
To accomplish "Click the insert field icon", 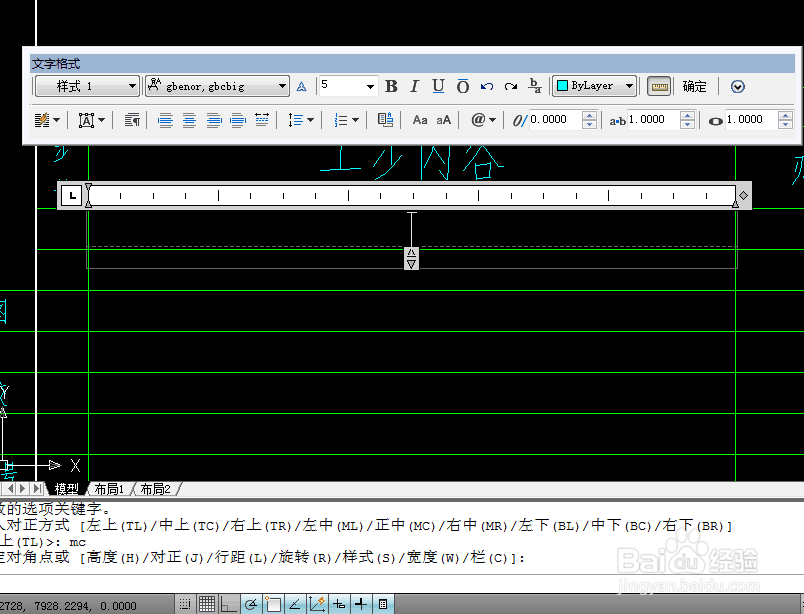I will click(385, 120).
